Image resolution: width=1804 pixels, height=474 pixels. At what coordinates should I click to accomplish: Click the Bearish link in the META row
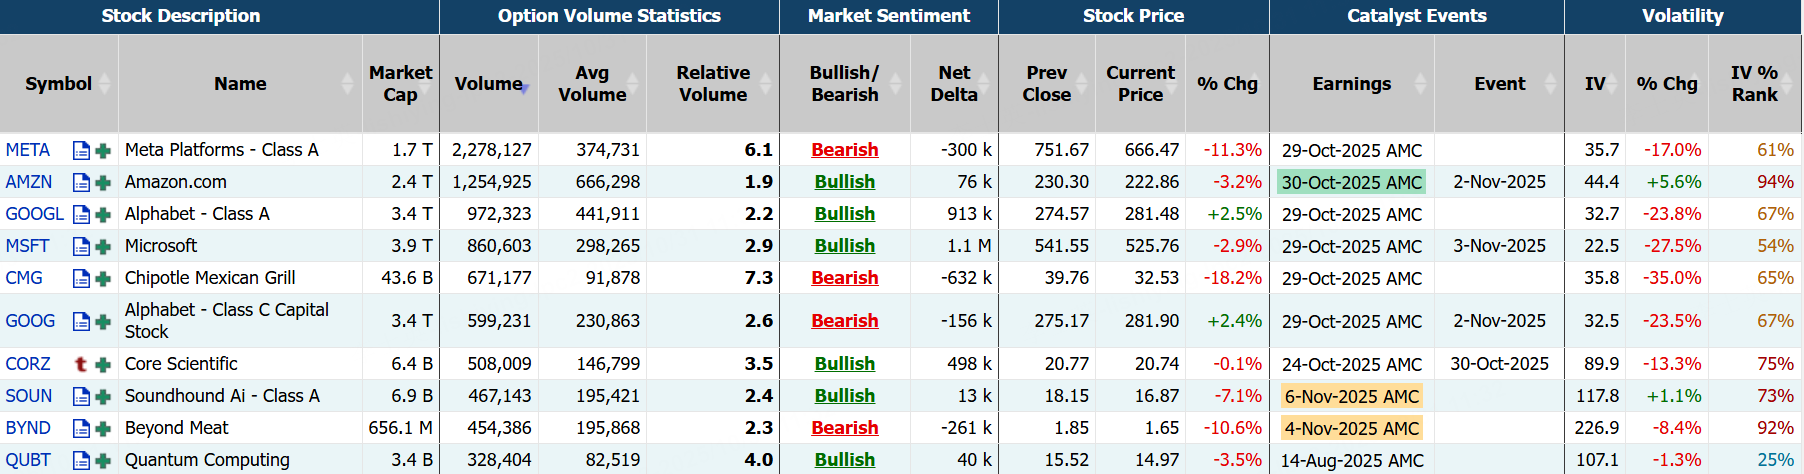[844, 150]
